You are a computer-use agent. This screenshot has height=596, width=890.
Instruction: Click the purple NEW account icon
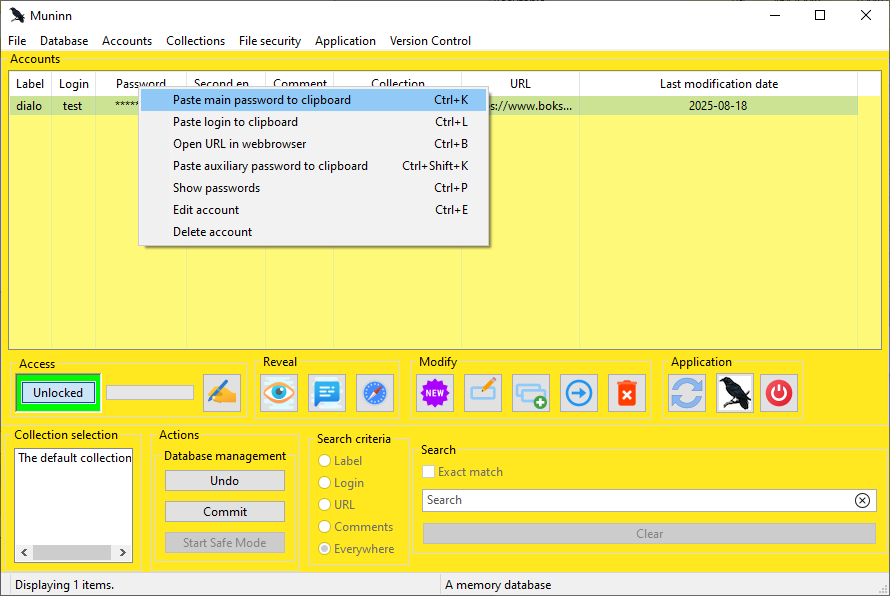tap(435, 393)
